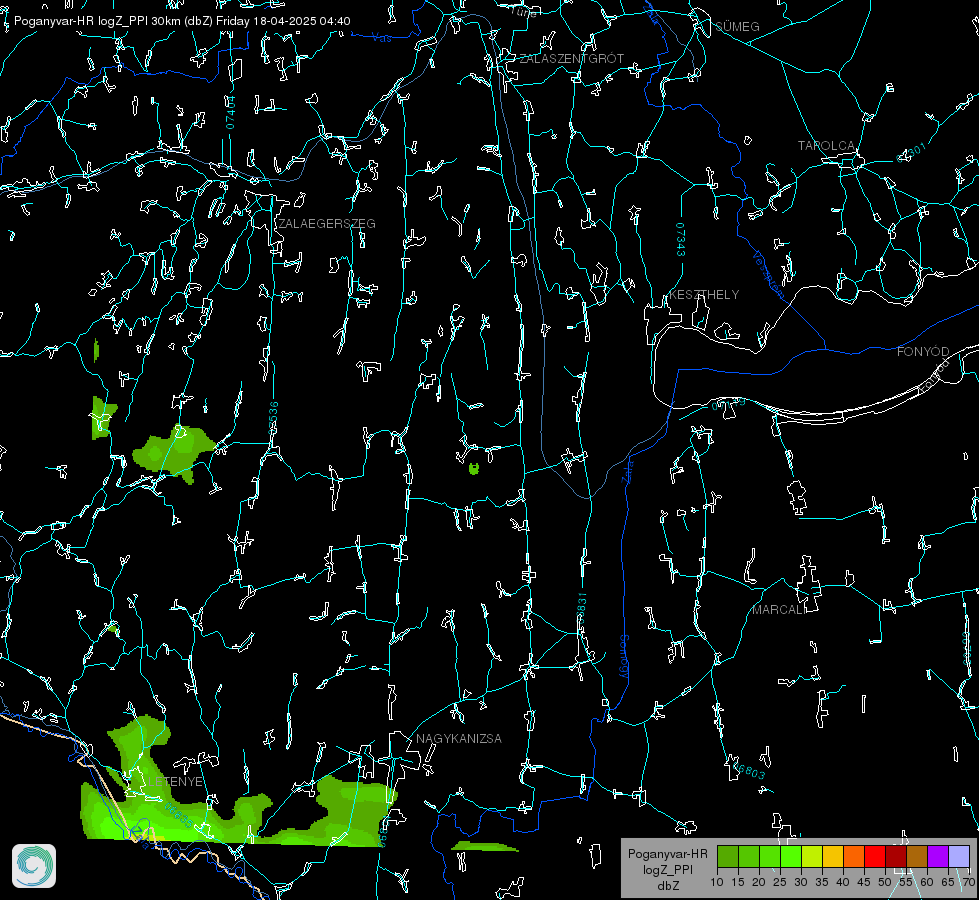Click the Zala river label
The image size is (979, 900).
627,471
